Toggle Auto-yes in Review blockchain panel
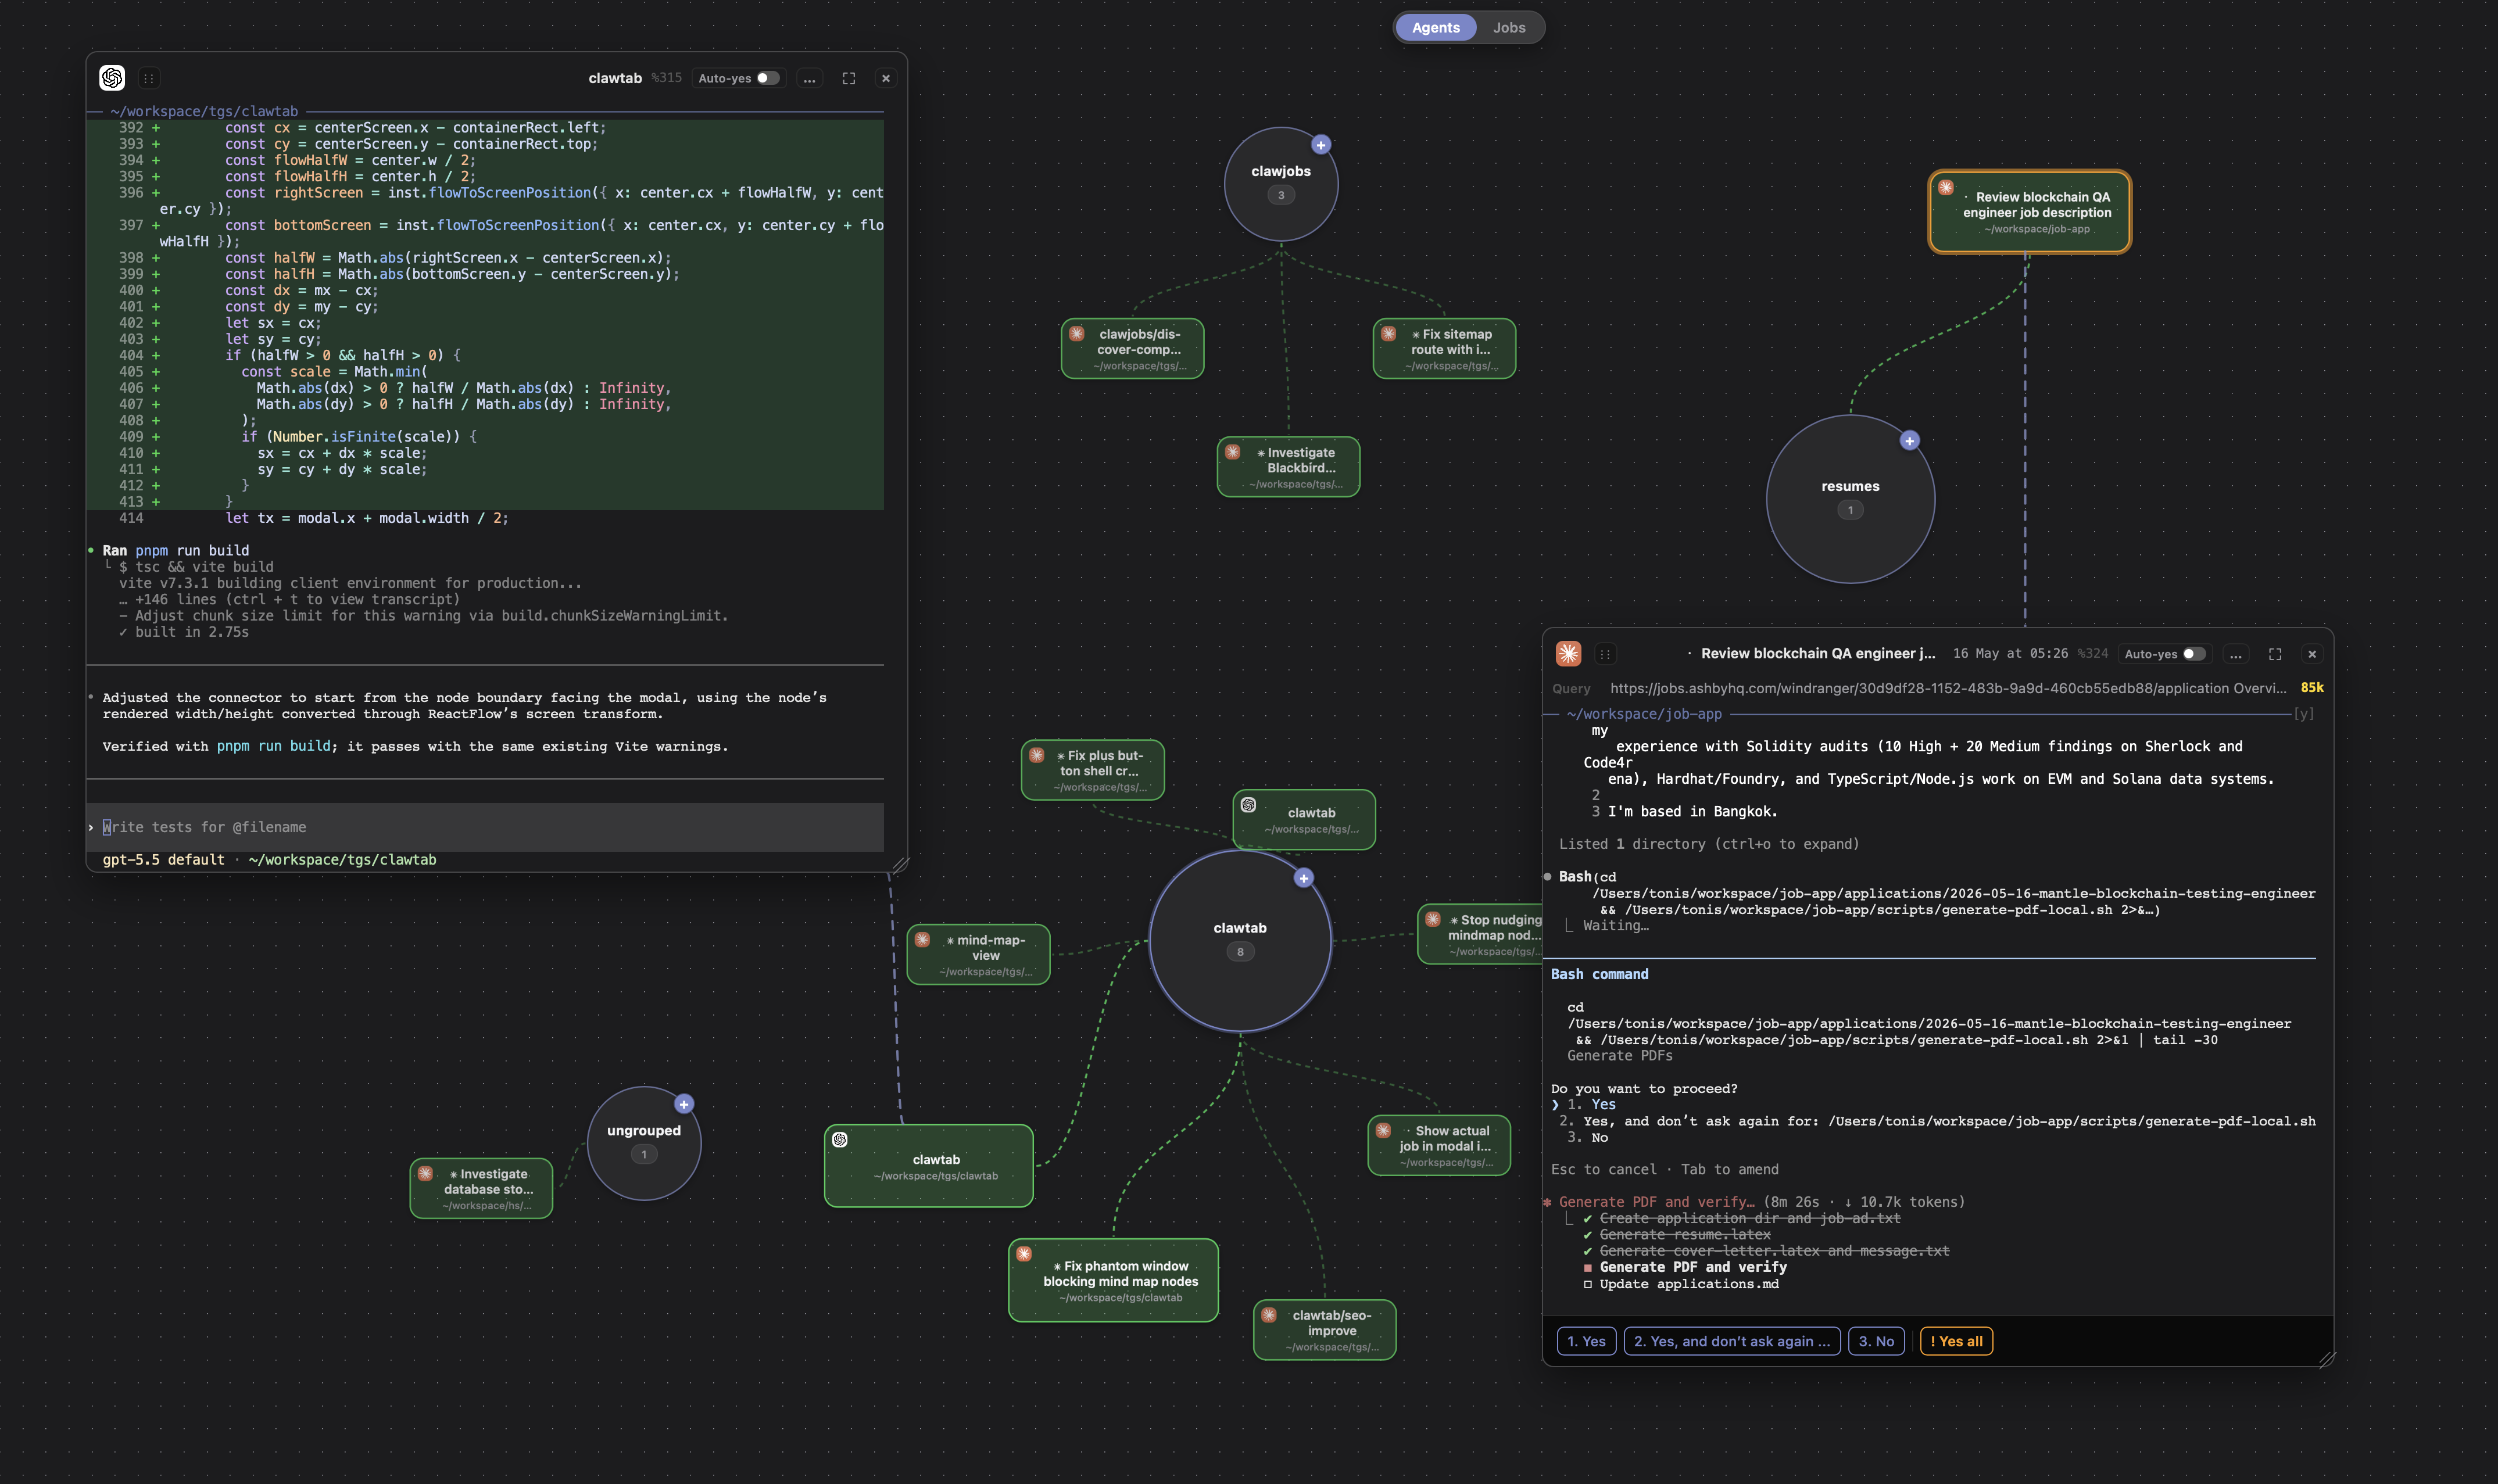Image resolution: width=2498 pixels, height=1484 pixels. 2193,654
